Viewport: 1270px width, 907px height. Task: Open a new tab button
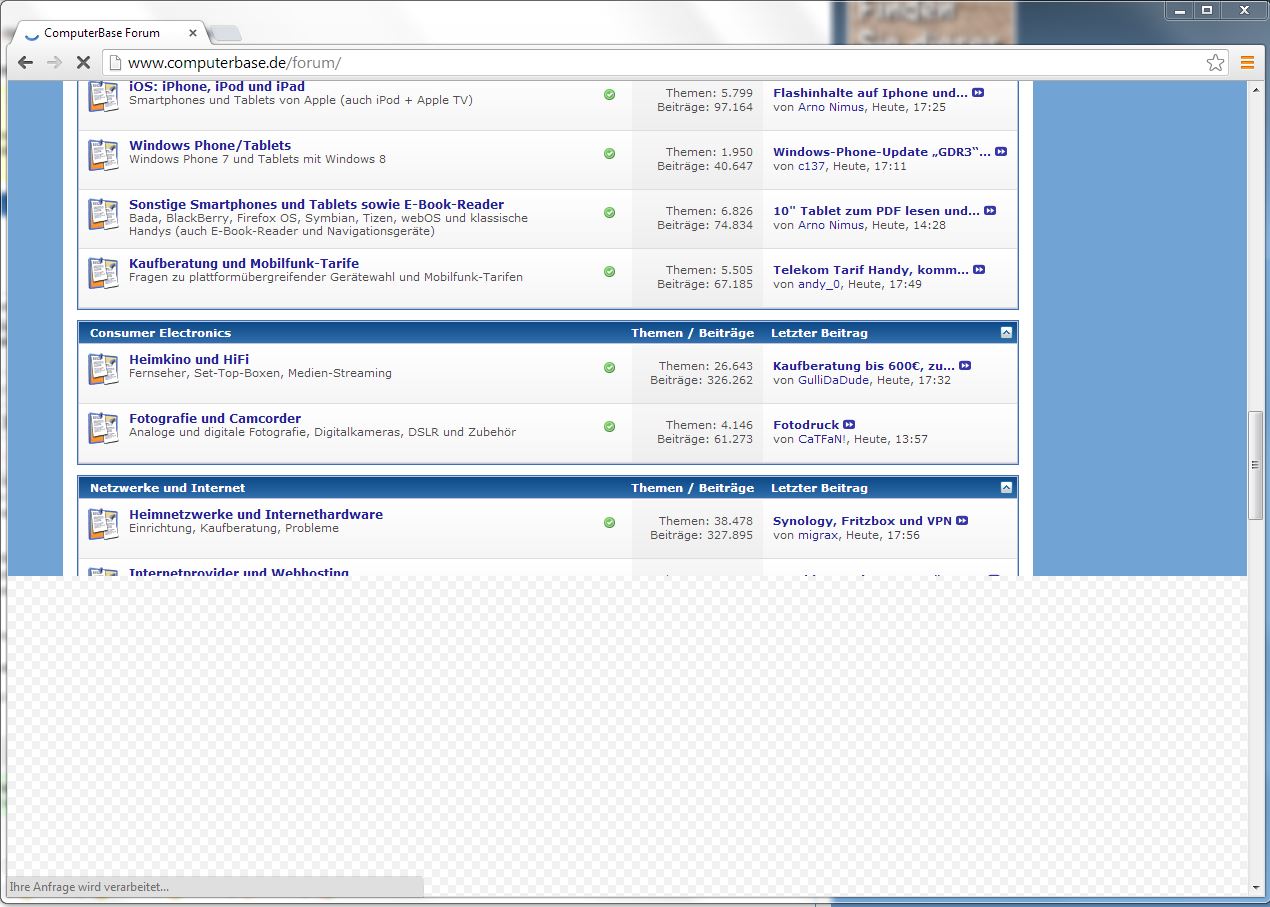[x=226, y=34]
